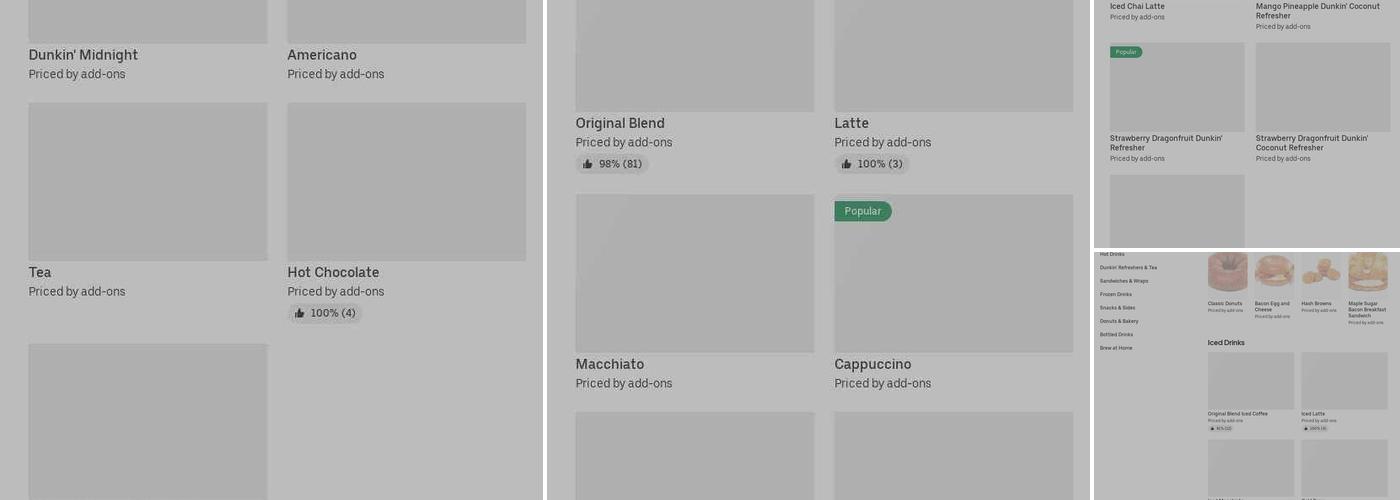Click the Americano item name
The image size is (1400, 500).
(322, 55)
